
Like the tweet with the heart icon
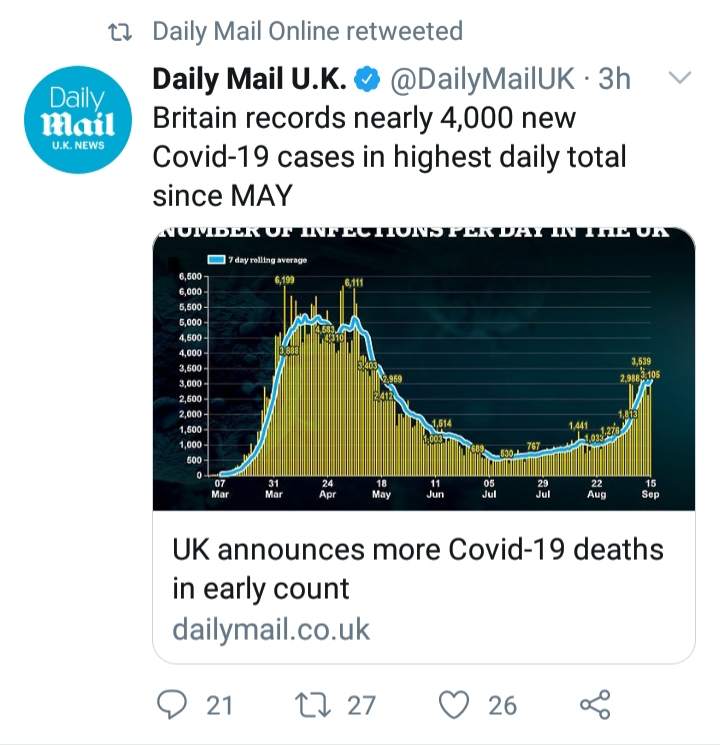[455, 705]
